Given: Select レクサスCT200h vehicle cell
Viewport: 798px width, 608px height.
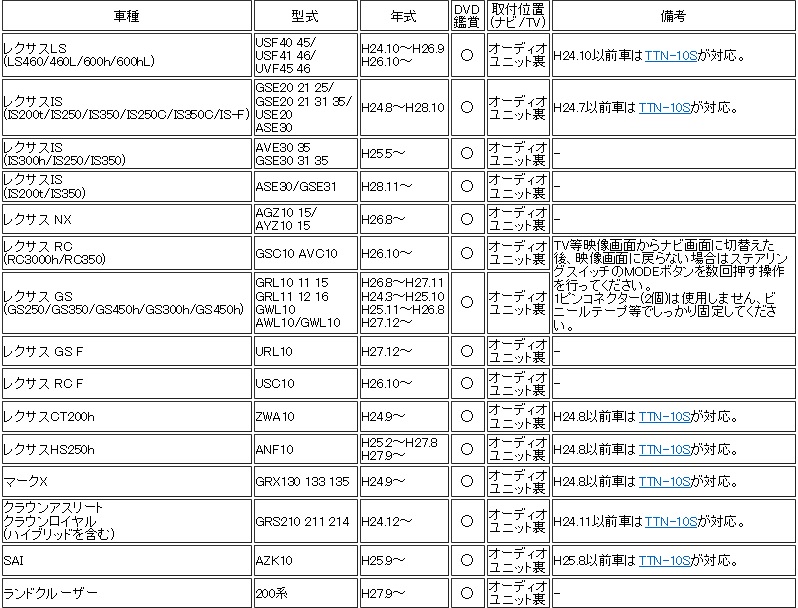Looking at the screenshot, I should tap(127, 416).
